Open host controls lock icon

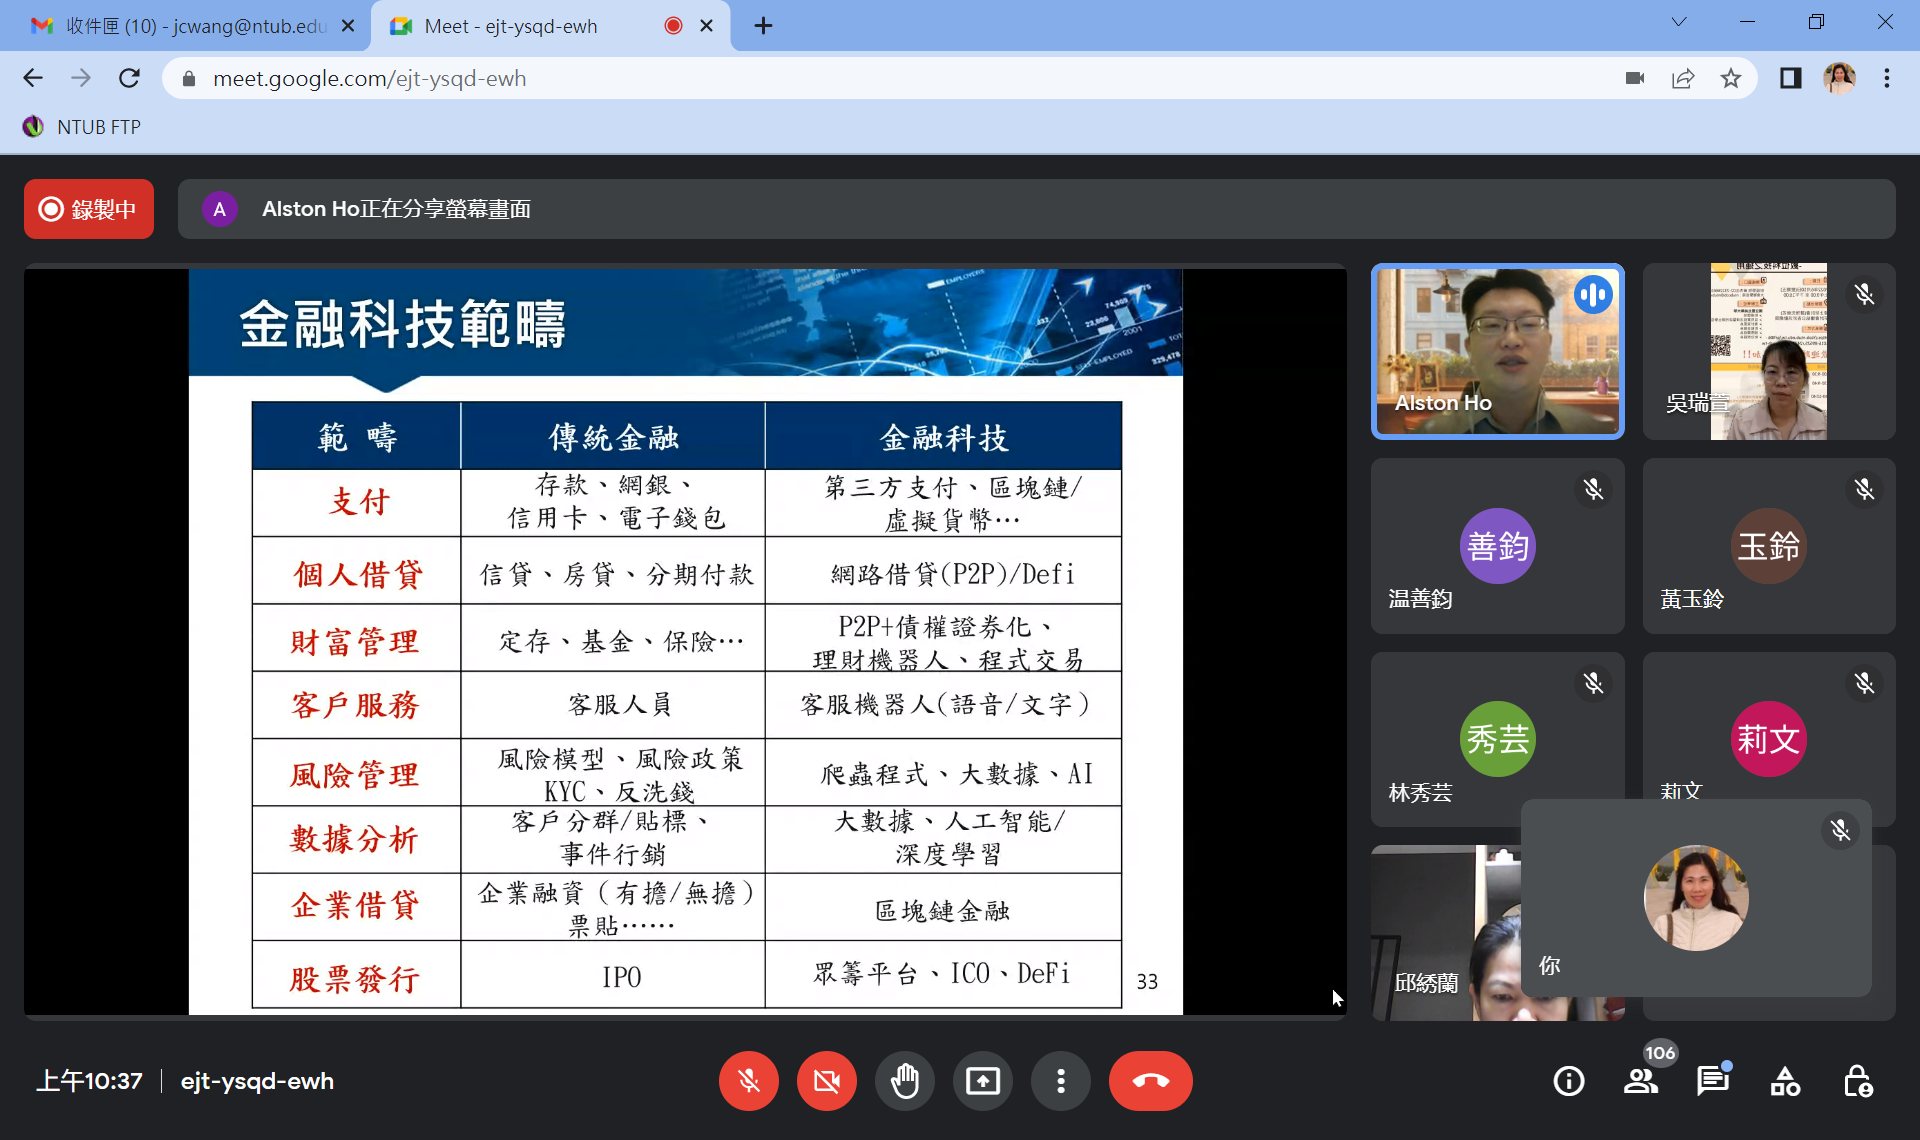click(x=1857, y=1081)
